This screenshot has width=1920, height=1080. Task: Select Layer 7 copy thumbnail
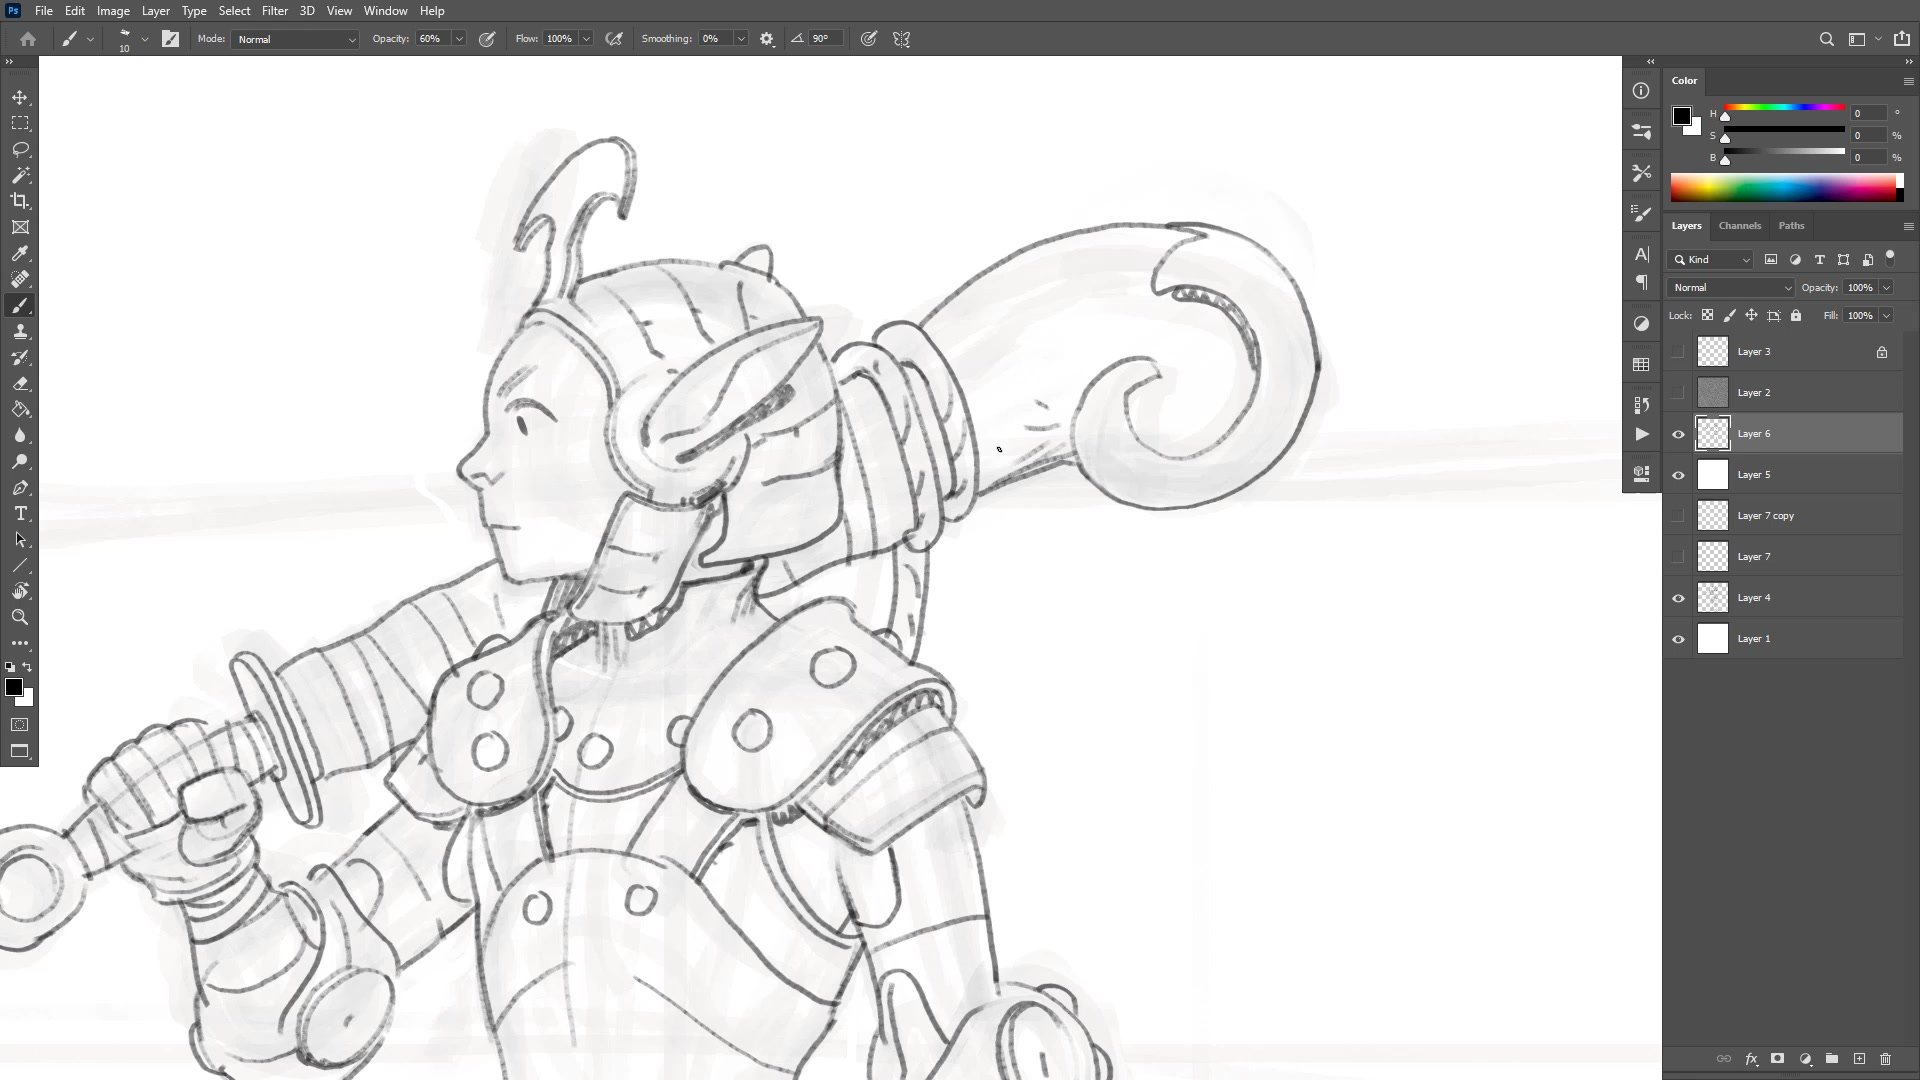tap(1713, 516)
